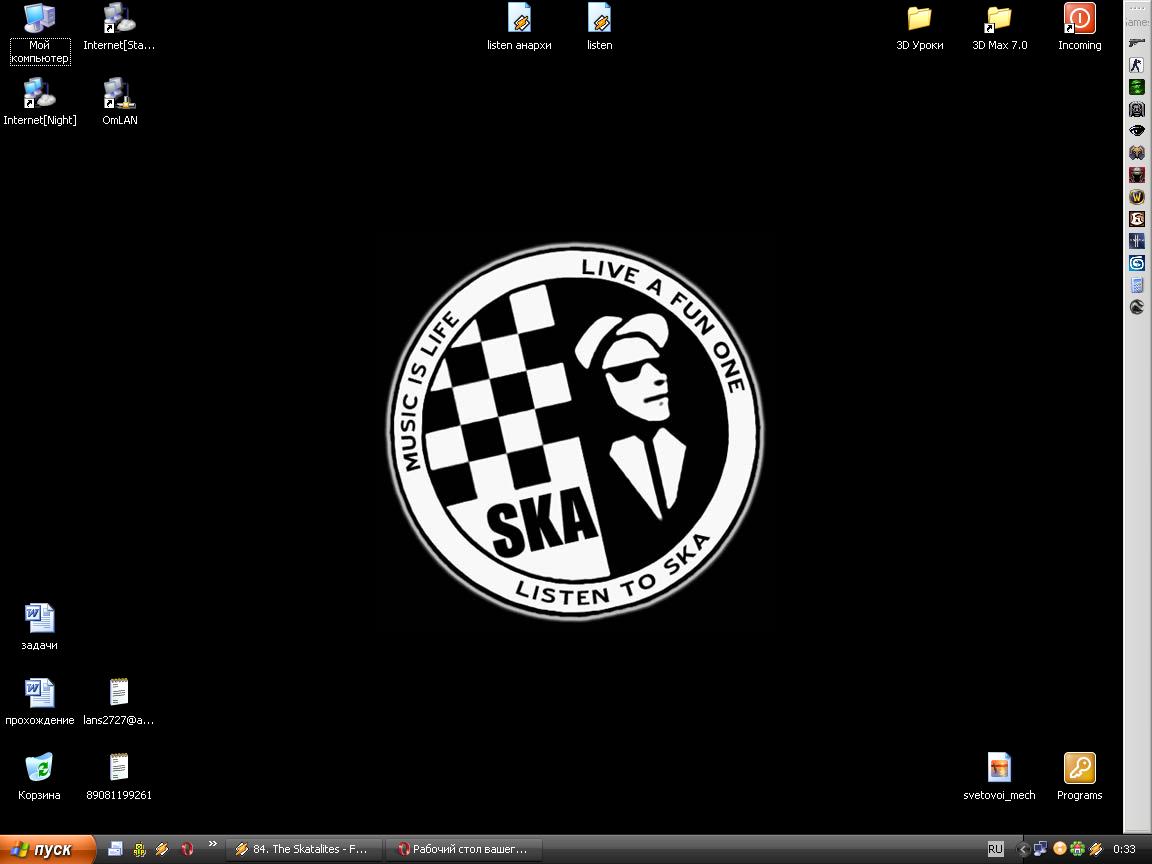Launch Counter-Strike from the games sidebar
Image resolution: width=1152 pixels, height=864 pixels.
tap(1137, 65)
